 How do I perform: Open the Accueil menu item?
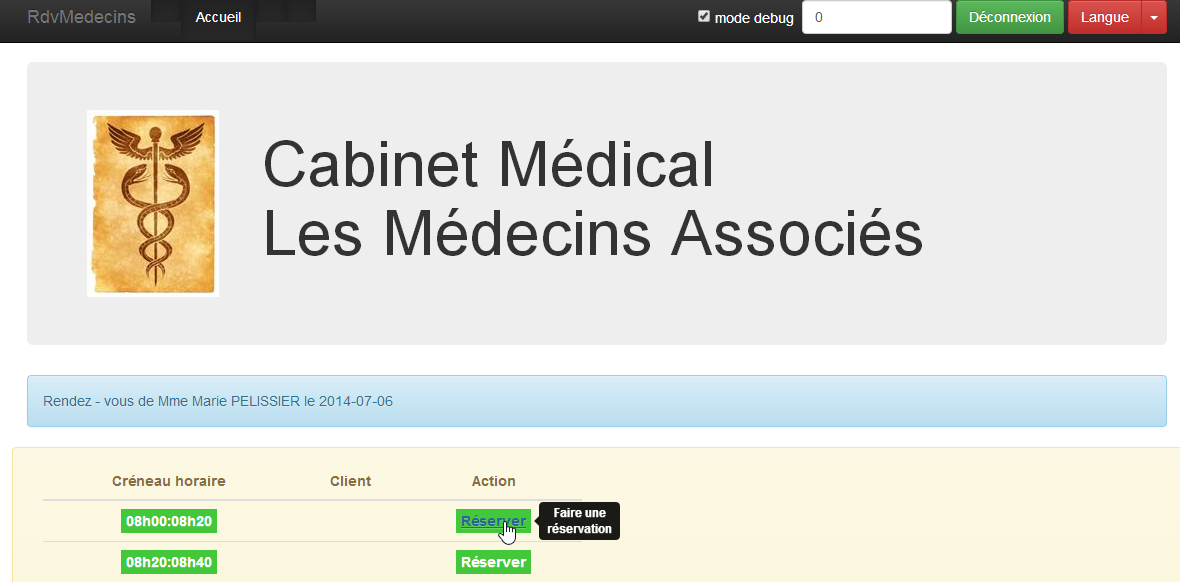click(x=218, y=17)
